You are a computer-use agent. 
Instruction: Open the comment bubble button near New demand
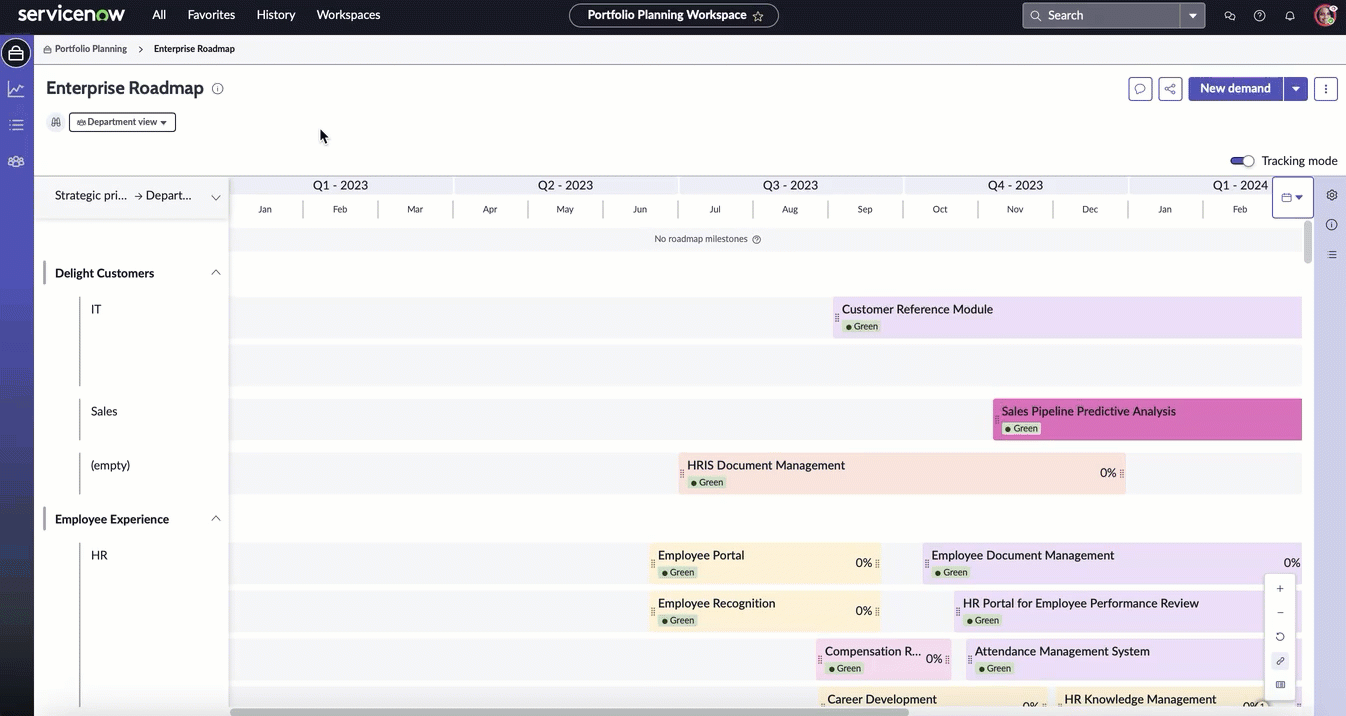(x=1140, y=89)
